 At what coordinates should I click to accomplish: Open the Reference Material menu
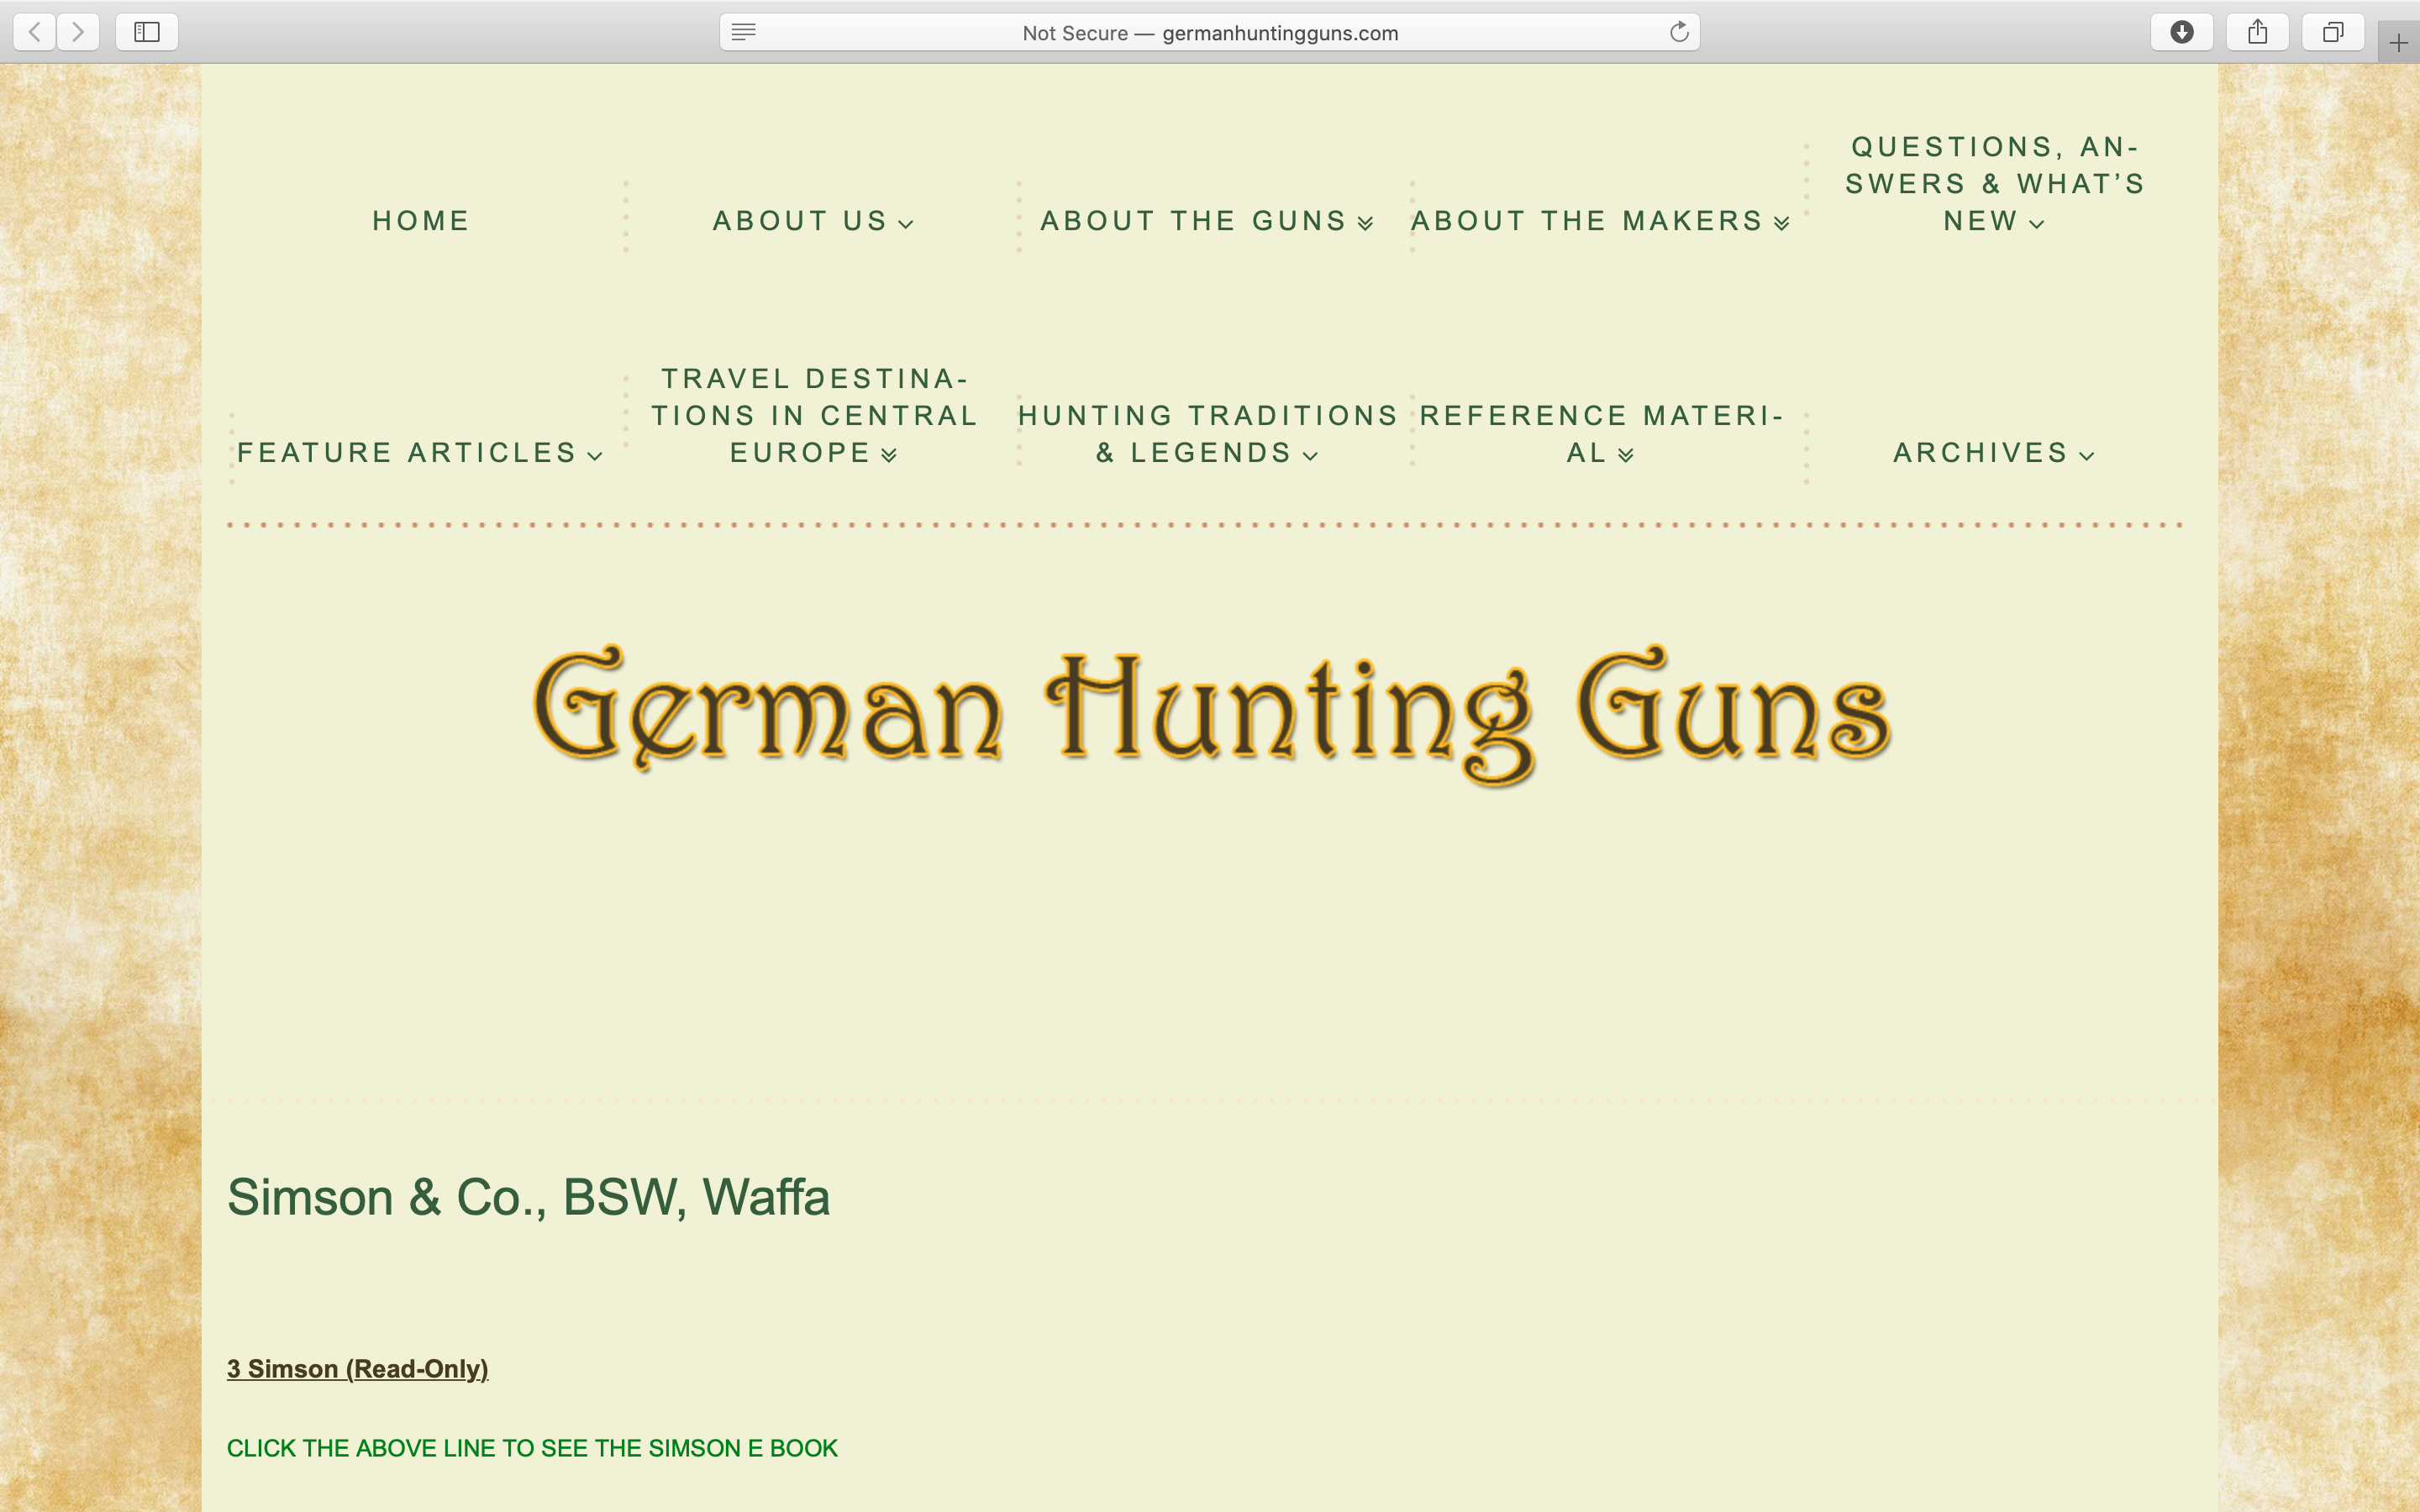1601,434
